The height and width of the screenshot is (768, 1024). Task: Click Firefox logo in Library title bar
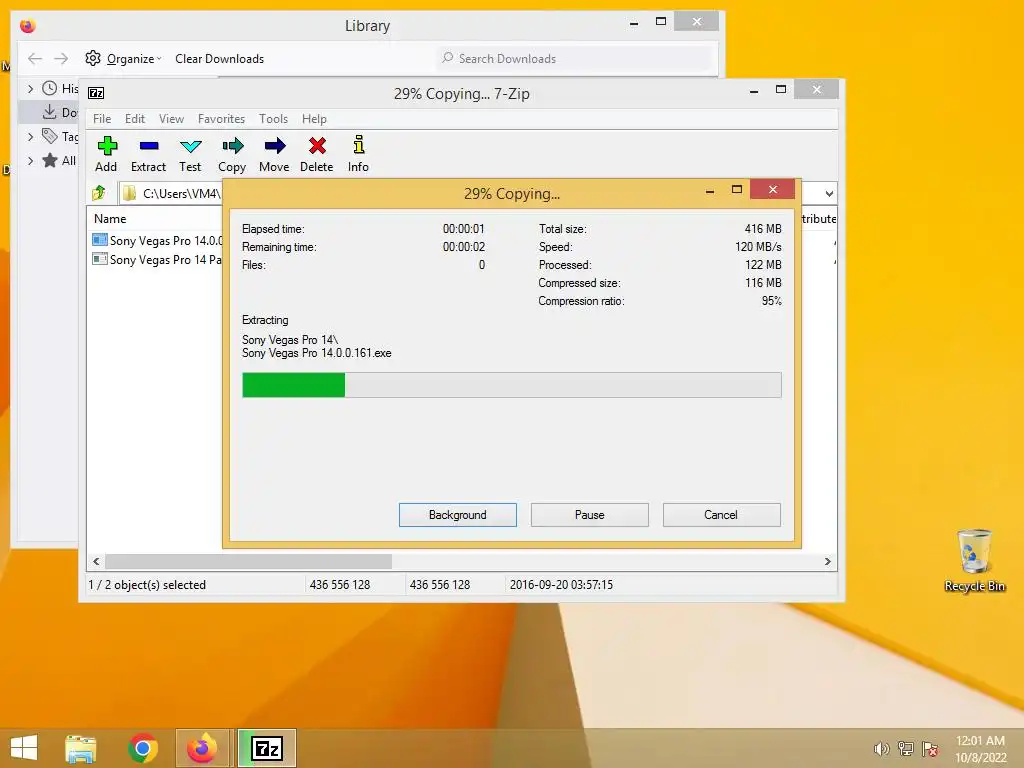point(27,25)
